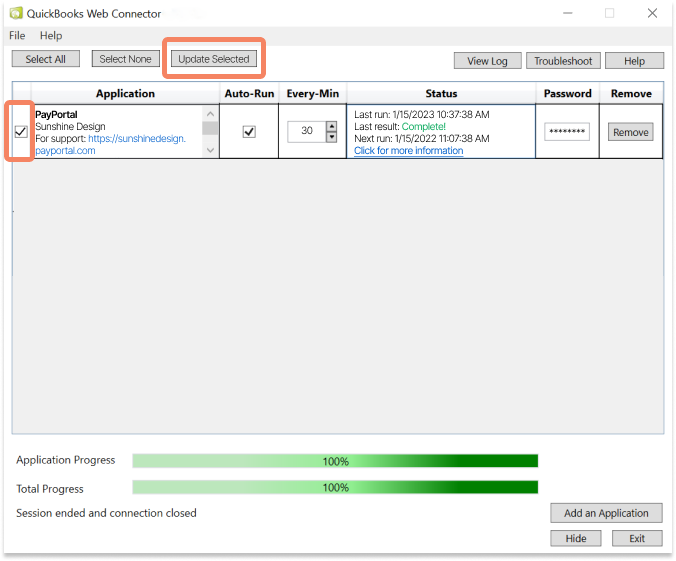Viewport: 676px width, 561px height.
Task: Increase Every-Min value with up arrow
Action: [332, 126]
